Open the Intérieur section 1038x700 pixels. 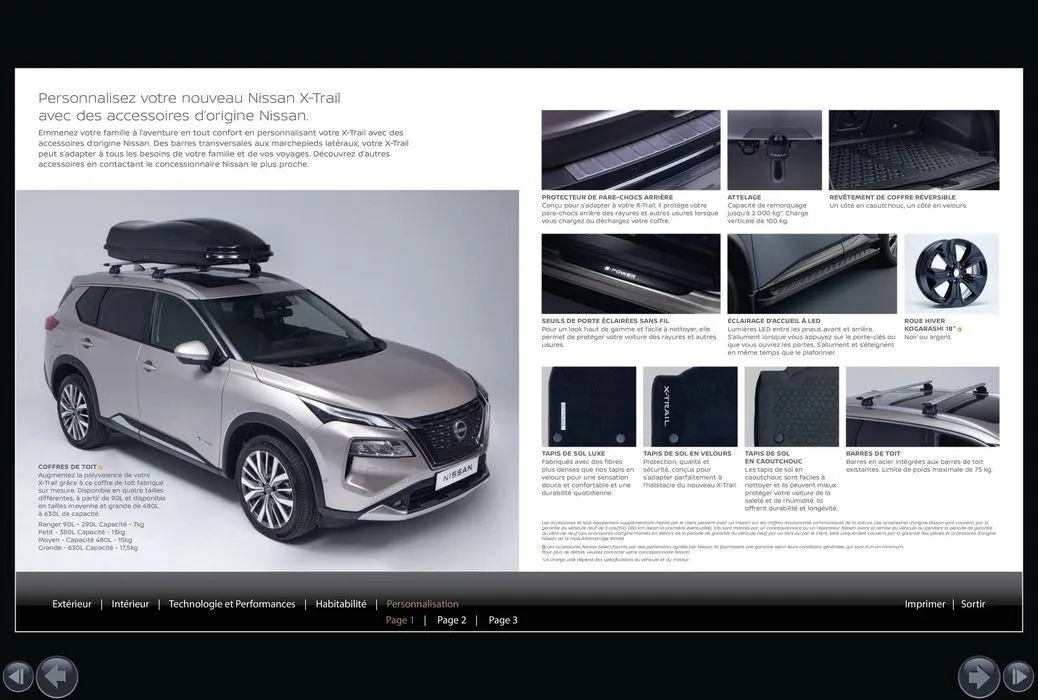(128, 603)
